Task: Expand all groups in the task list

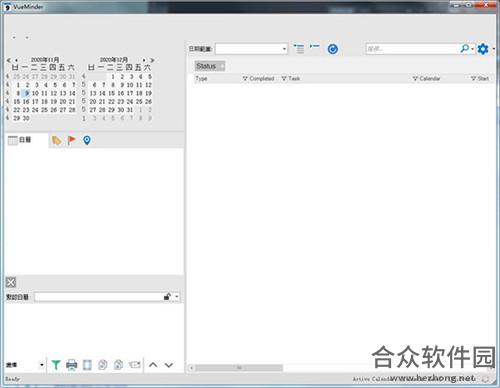Action: [299, 49]
